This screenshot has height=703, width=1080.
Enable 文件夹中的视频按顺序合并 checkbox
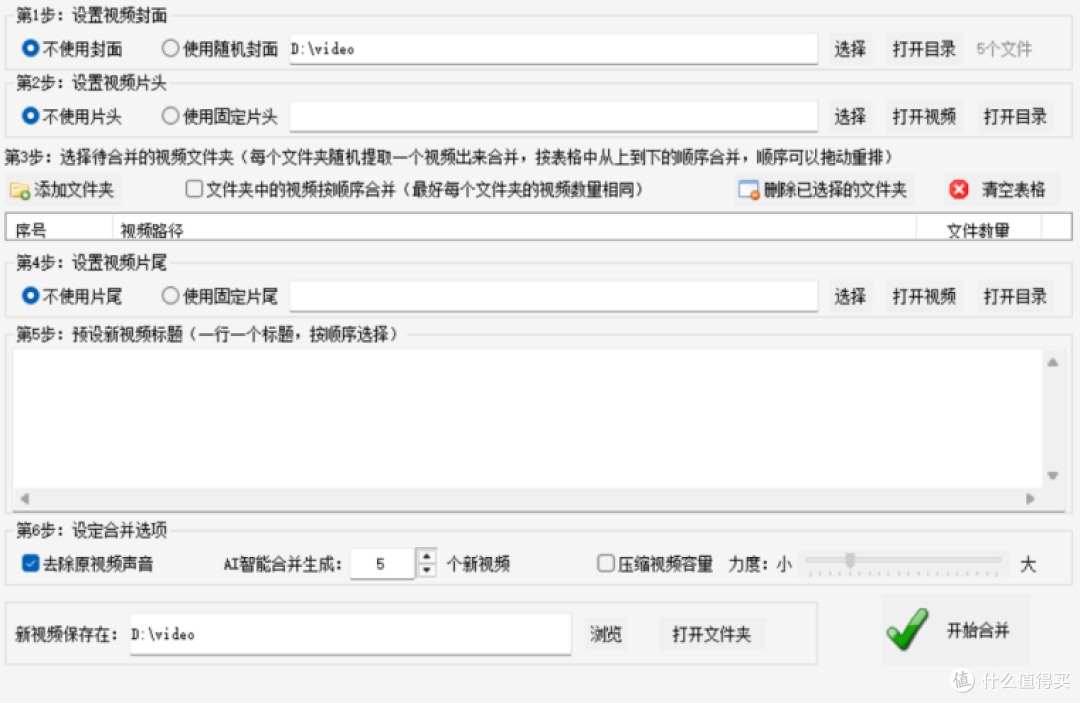point(194,189)
